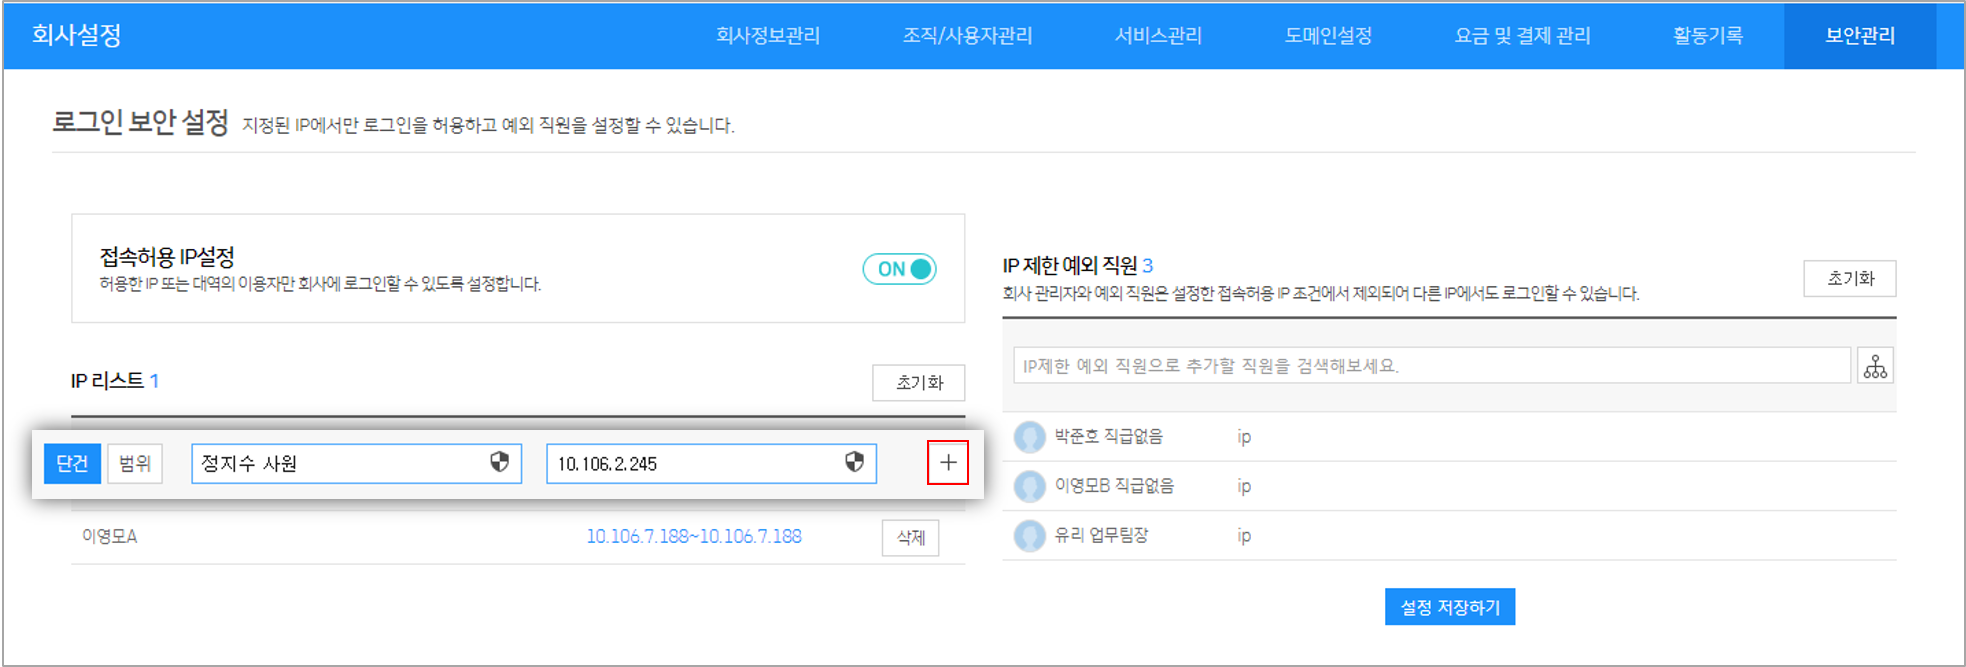Open the organization chart icon
Viewport: 1966px width, 667px height.
1875,366
